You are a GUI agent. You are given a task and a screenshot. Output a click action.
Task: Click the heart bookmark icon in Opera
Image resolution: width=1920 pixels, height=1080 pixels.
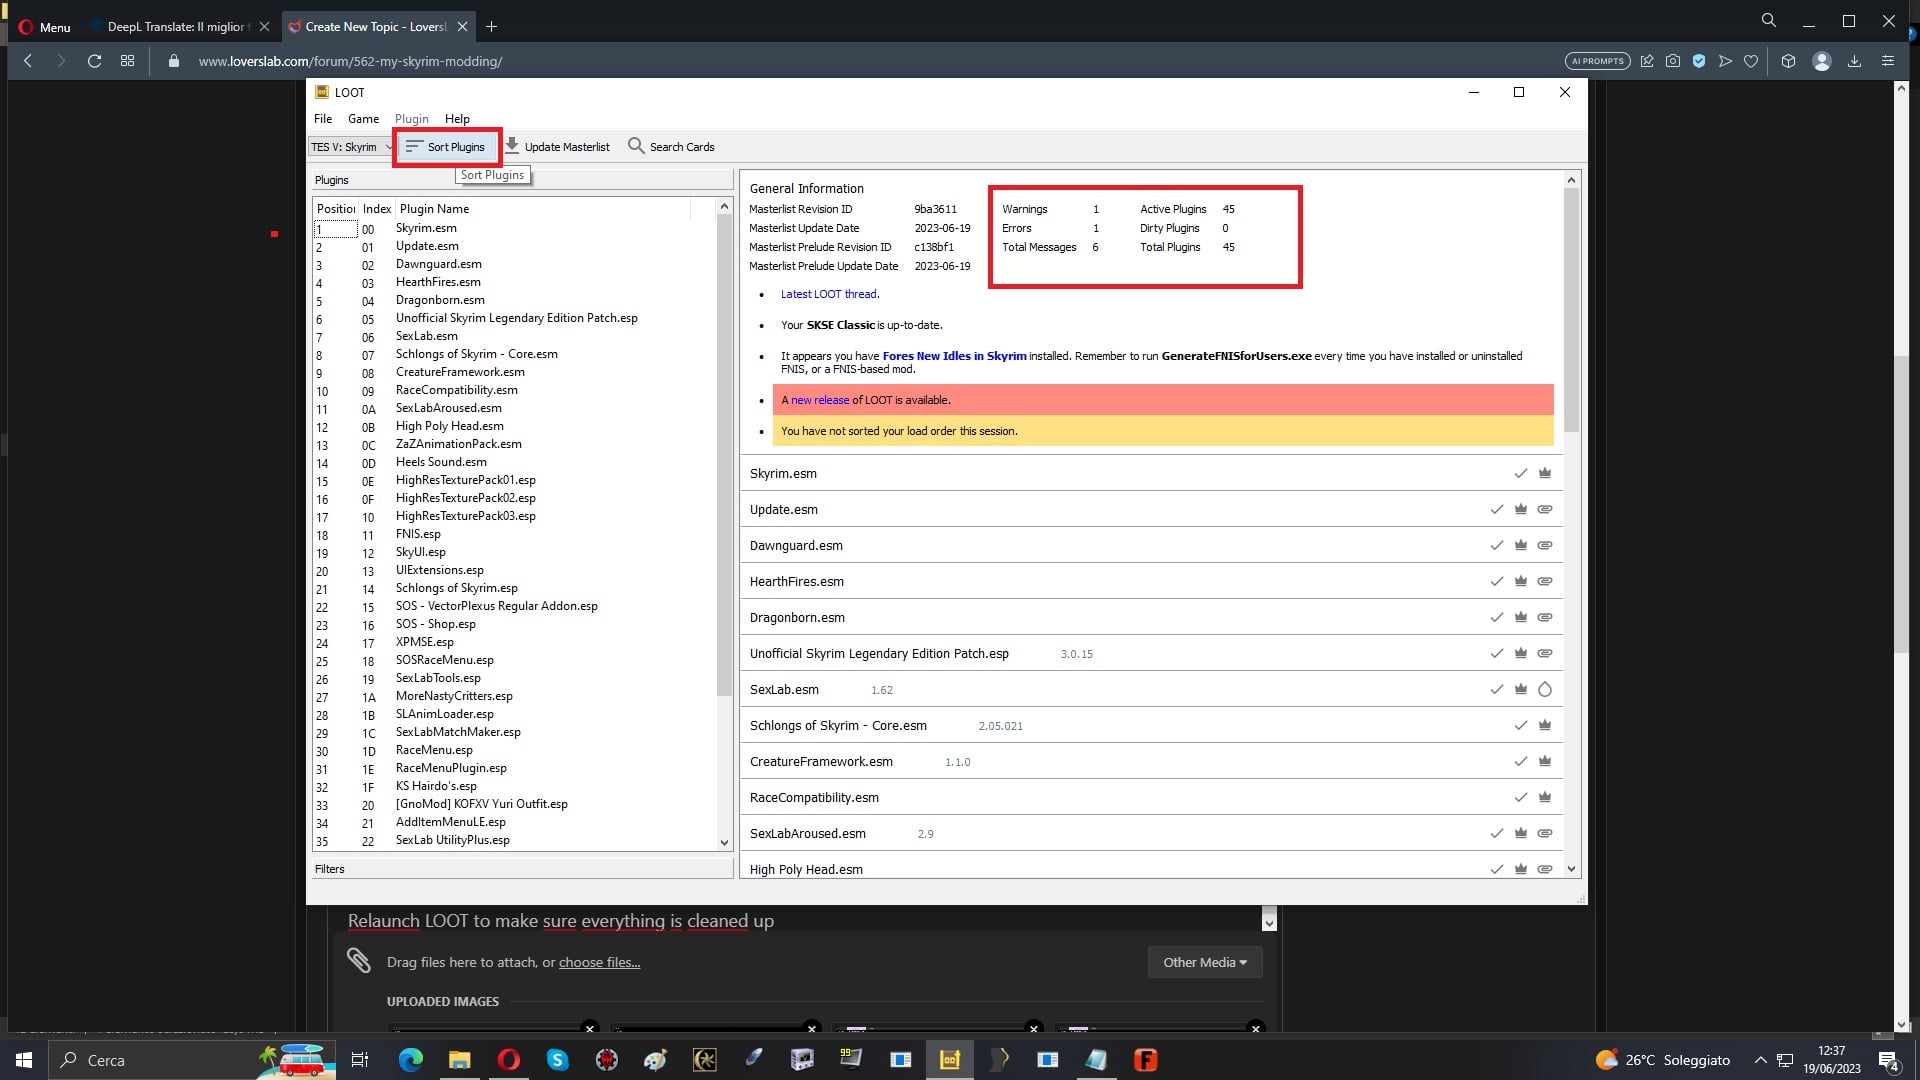click(1751, 61)
